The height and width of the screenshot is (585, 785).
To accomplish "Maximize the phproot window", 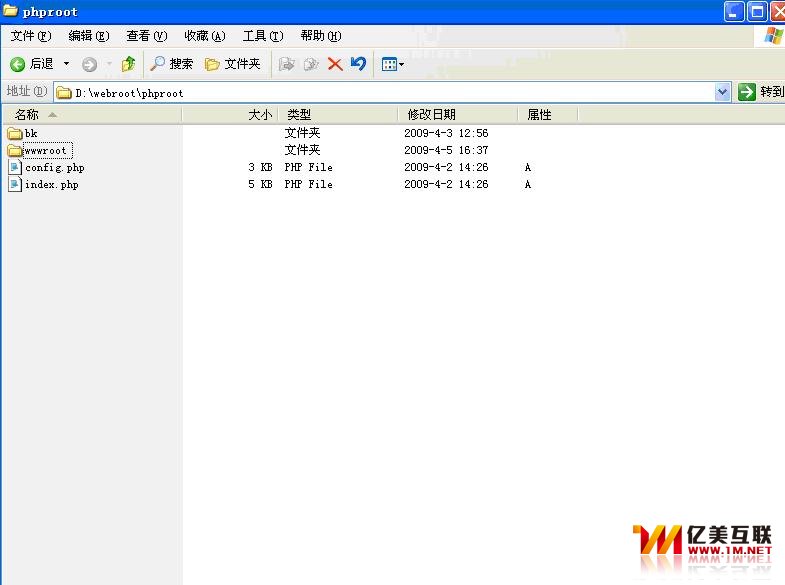I will pos(757,12).
